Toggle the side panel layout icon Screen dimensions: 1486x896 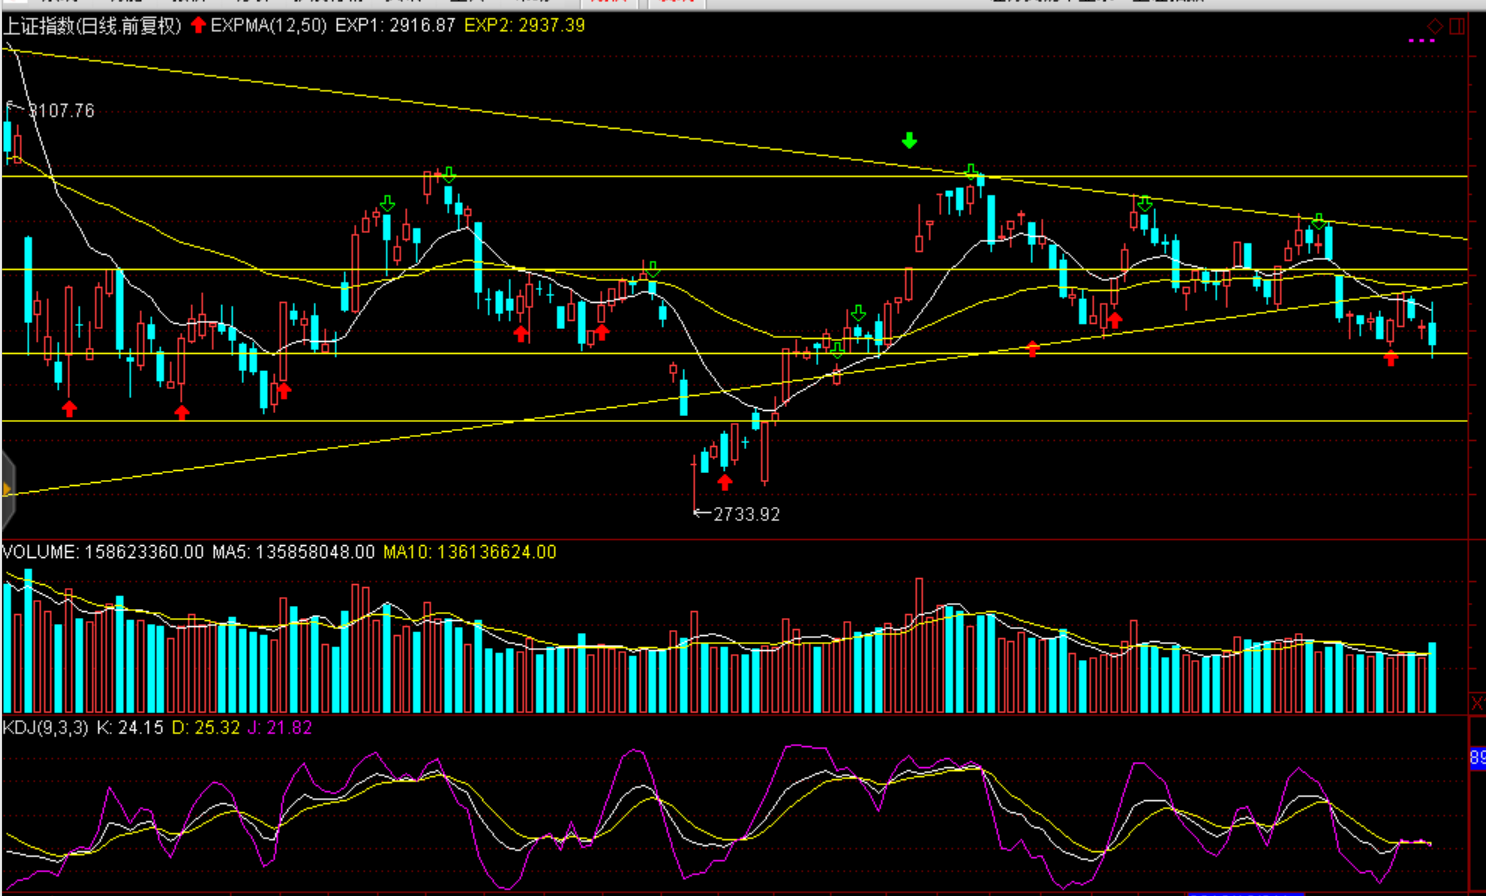[x=1457, y=26]
